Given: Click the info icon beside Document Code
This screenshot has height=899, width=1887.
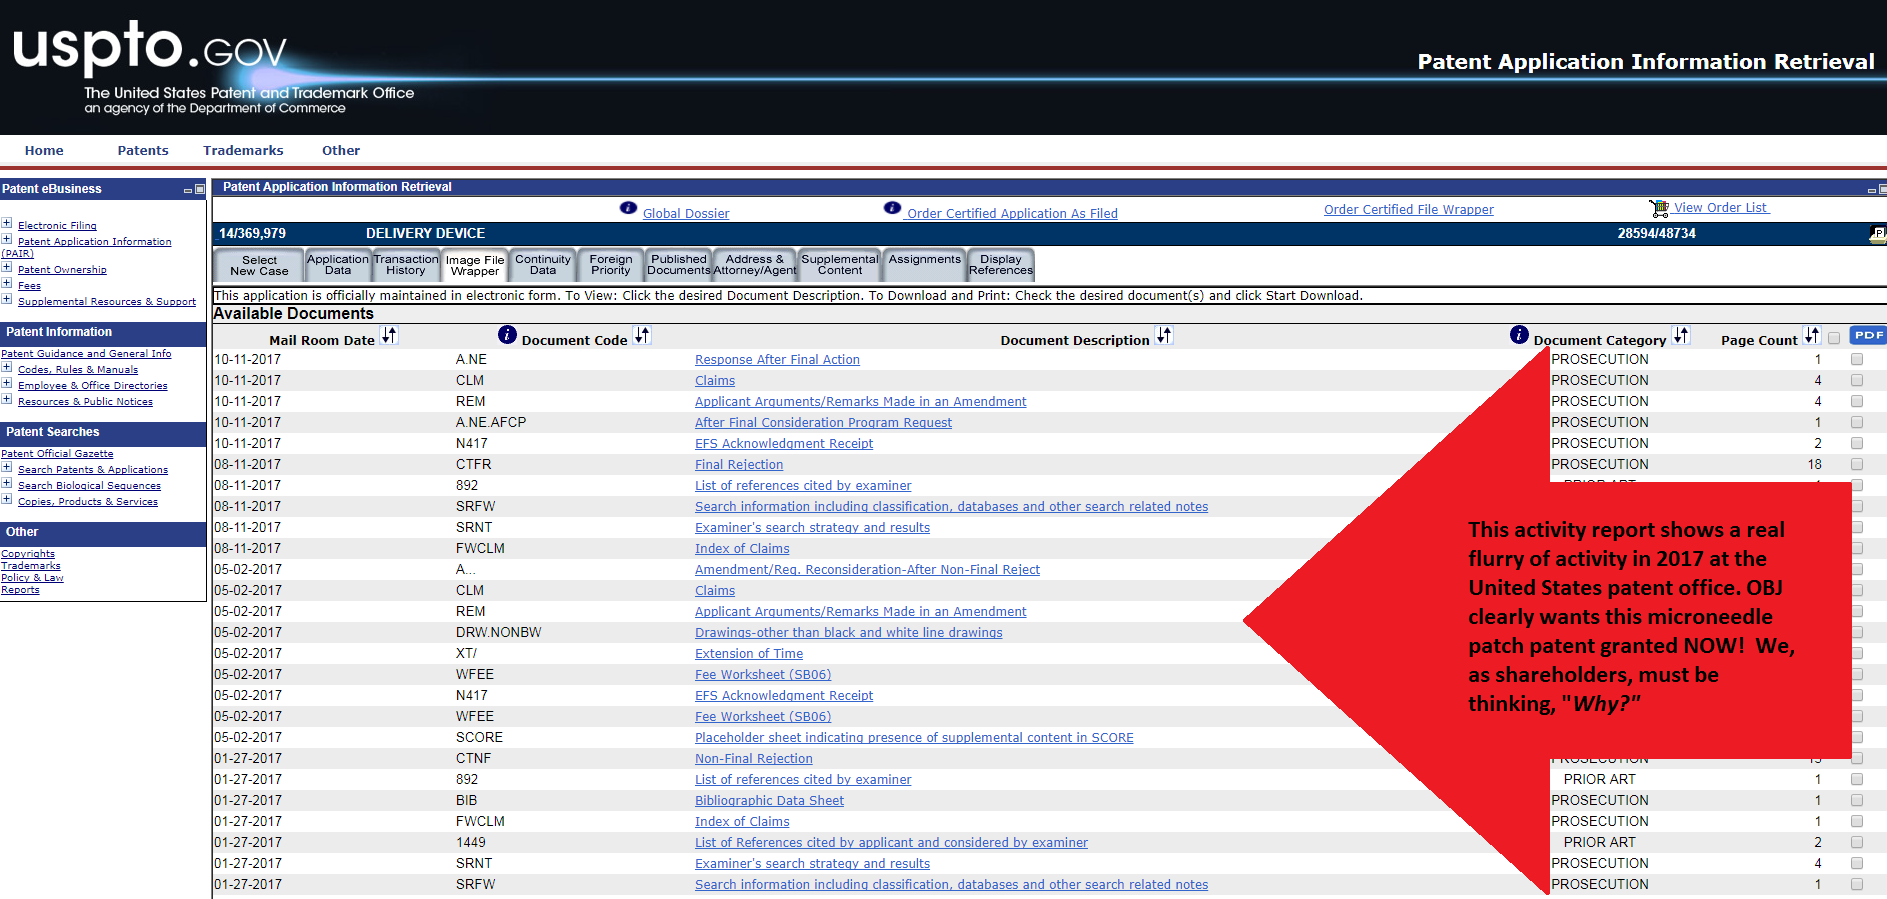Looking at the screenshot, I should click(507, 335).
